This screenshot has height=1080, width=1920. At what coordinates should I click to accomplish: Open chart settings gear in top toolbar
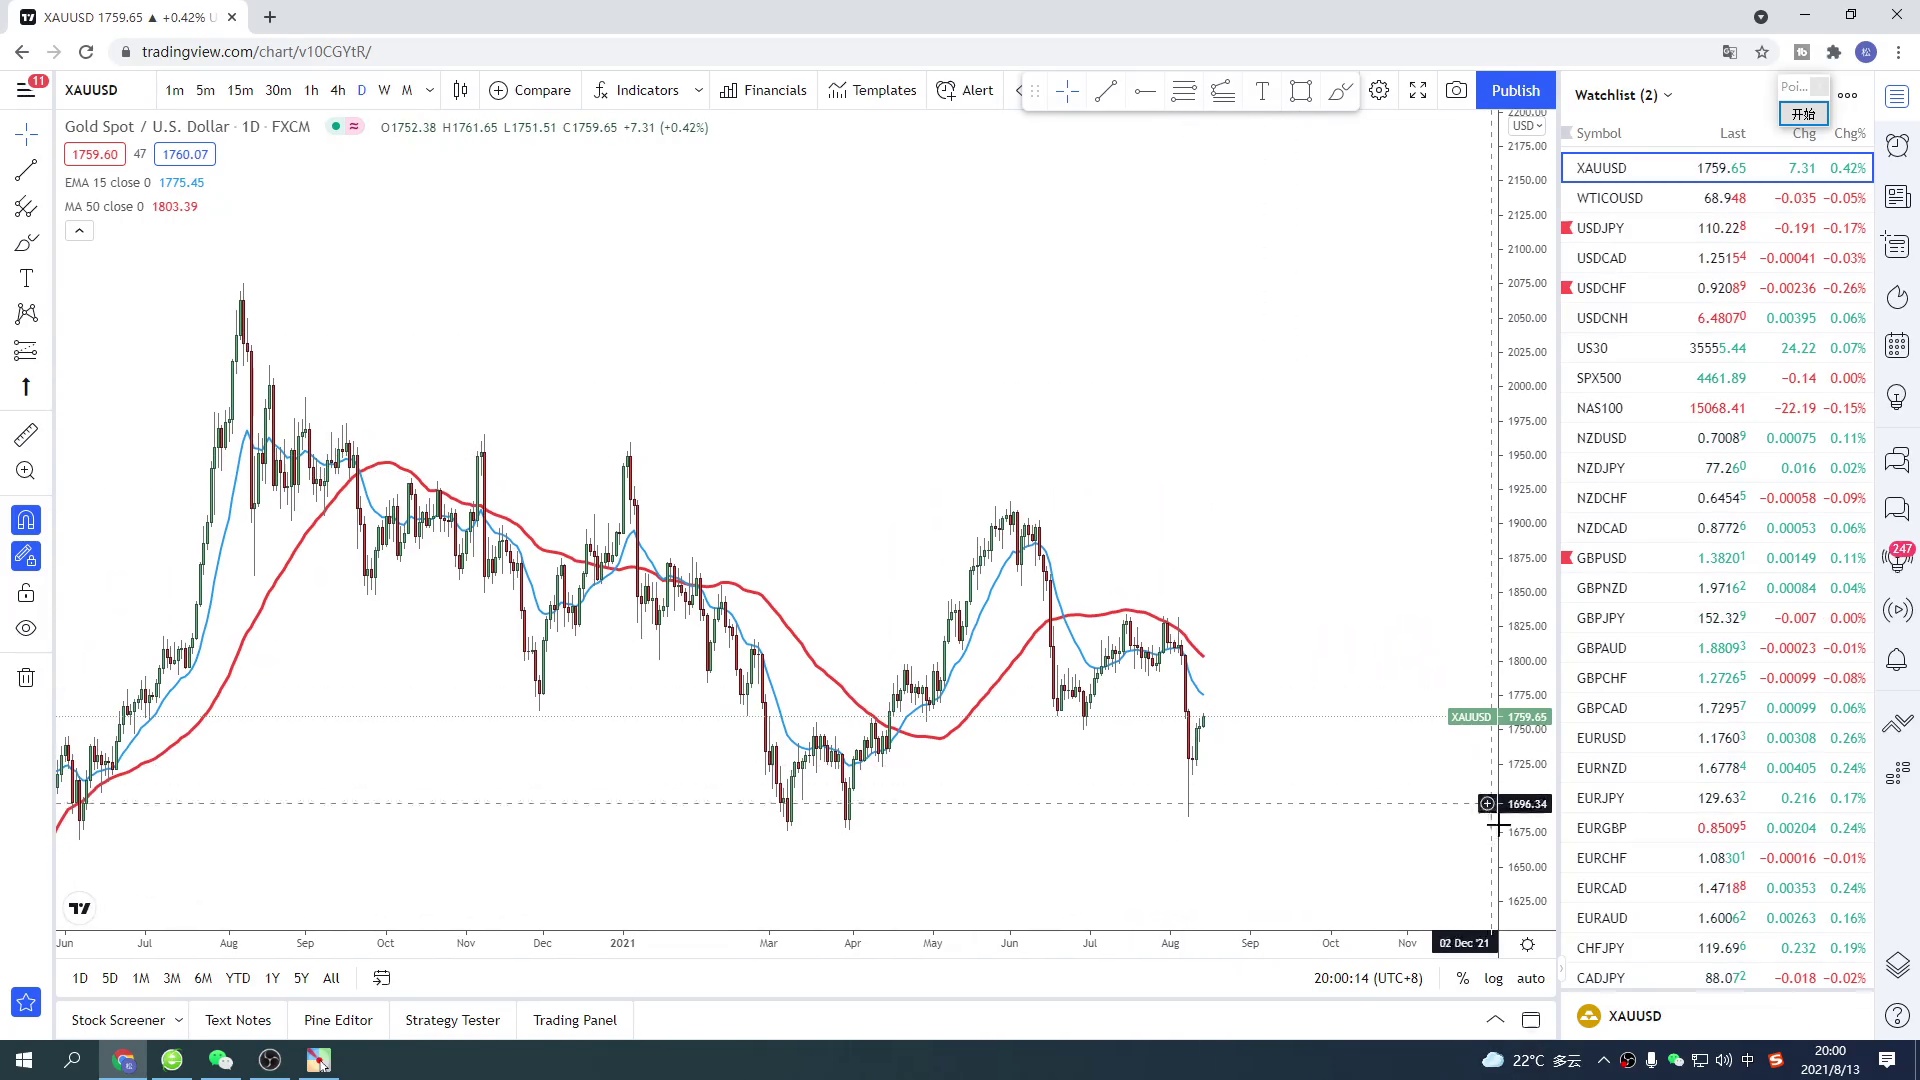click(1379, 90)
